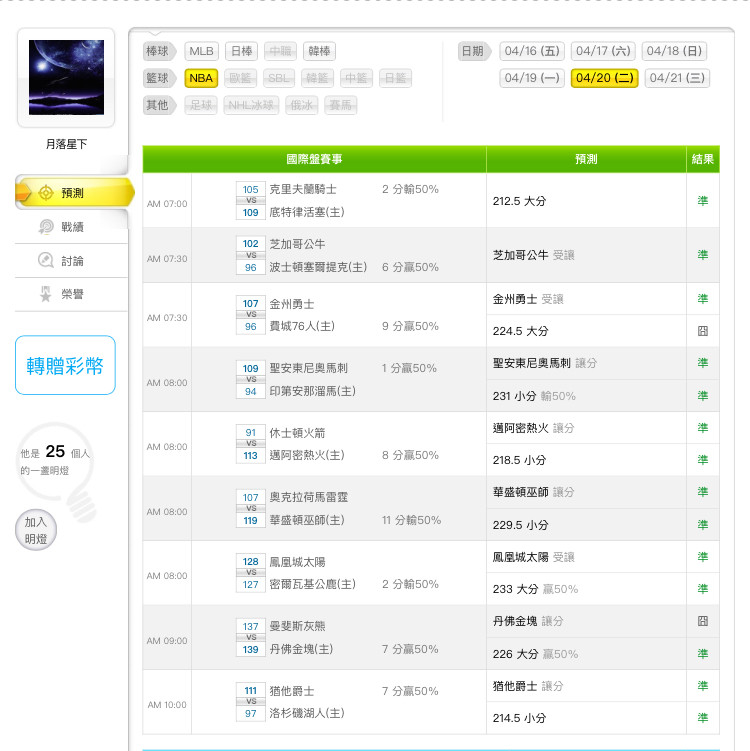Select the NHL冰球 filter
This screenshot has height=751, width=750.
251,105
